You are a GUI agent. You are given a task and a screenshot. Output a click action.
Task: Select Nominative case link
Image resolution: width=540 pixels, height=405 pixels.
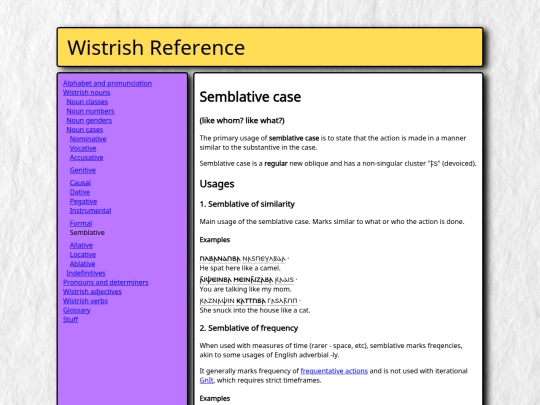[88, 139]
